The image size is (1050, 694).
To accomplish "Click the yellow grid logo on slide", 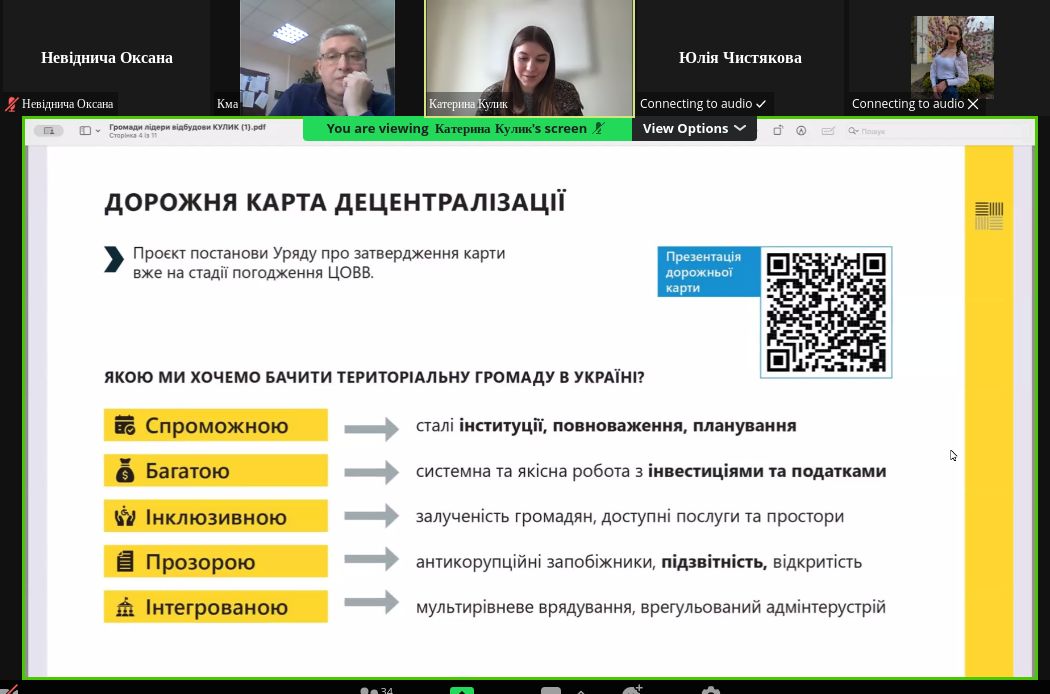I will (988, 215).
